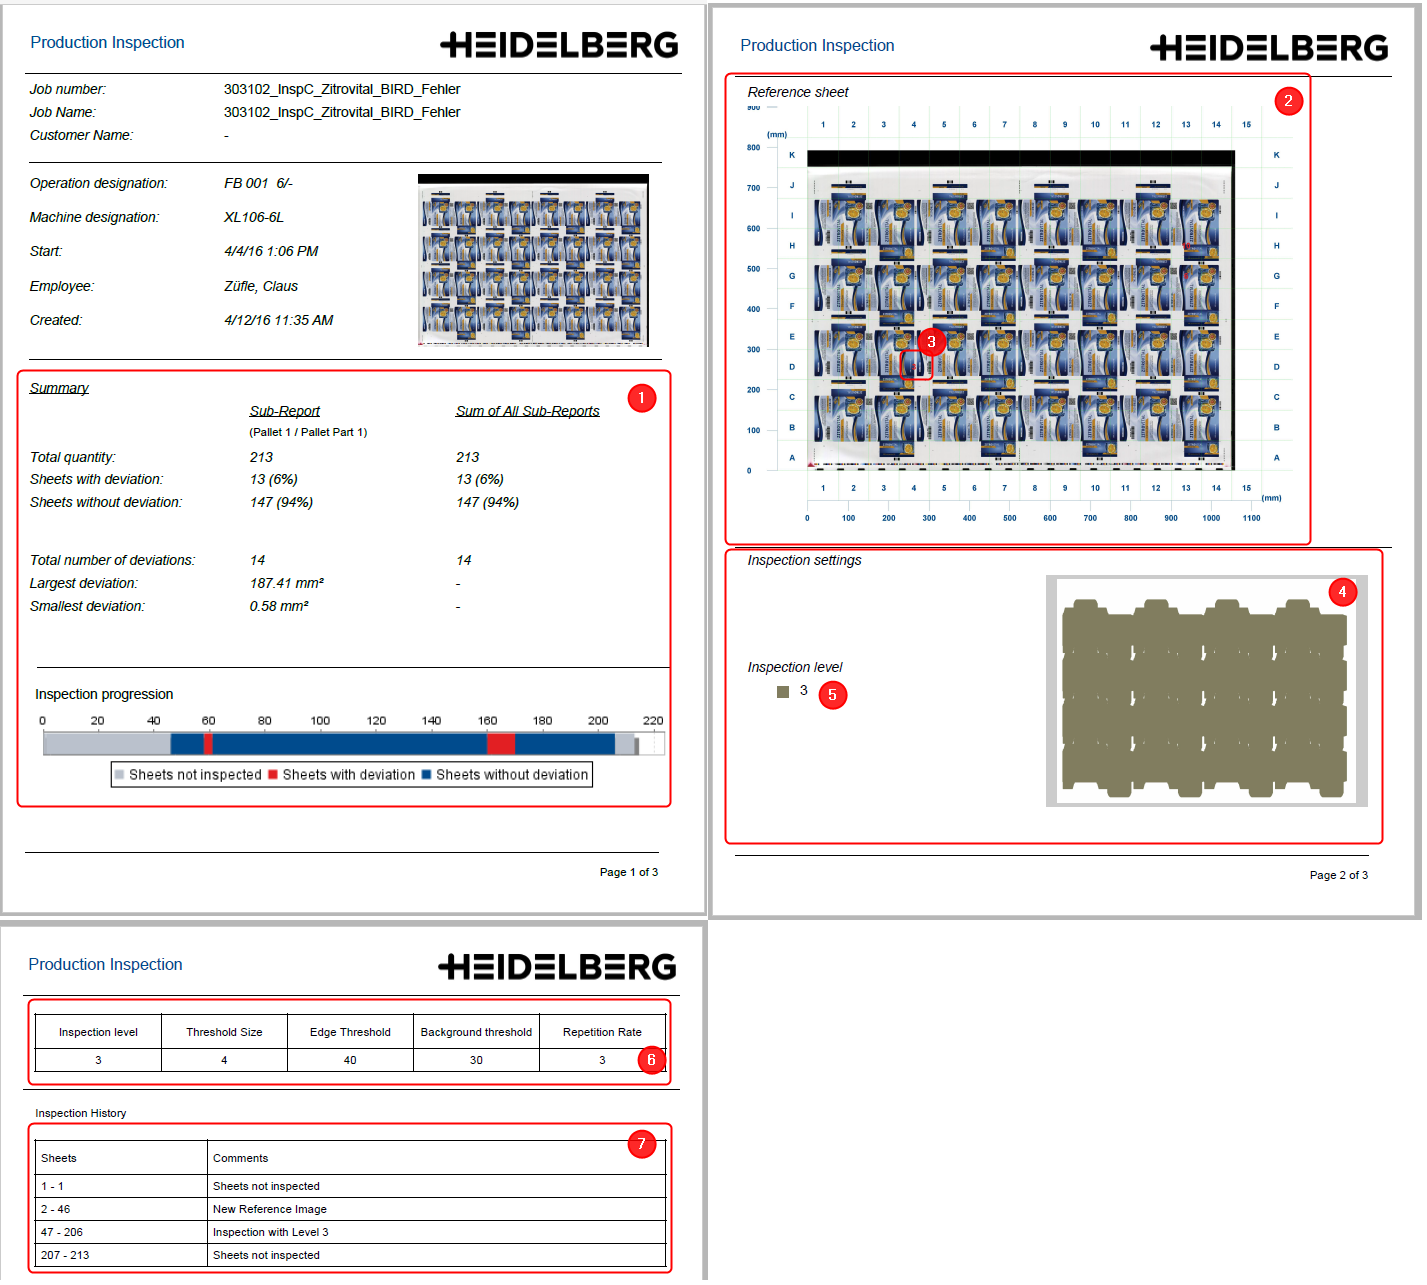Click the Sub-Report underlined heading
Screen dimensions: 1427x1285
[284, 411]
